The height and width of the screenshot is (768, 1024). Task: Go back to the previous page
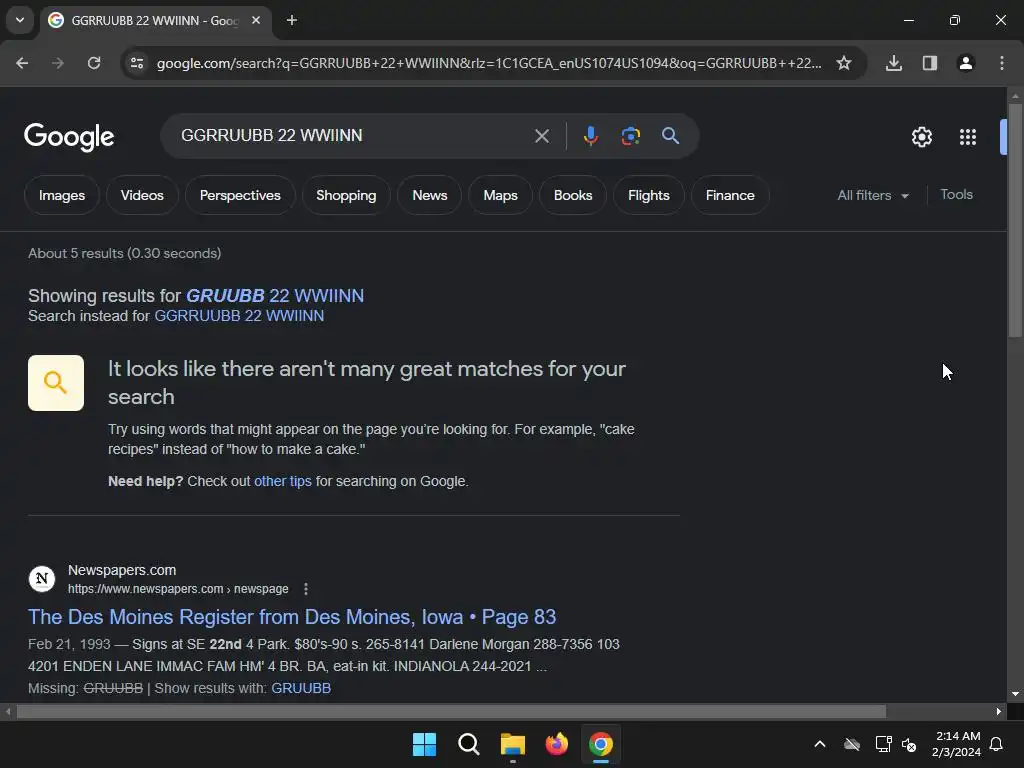coord(22,63)
